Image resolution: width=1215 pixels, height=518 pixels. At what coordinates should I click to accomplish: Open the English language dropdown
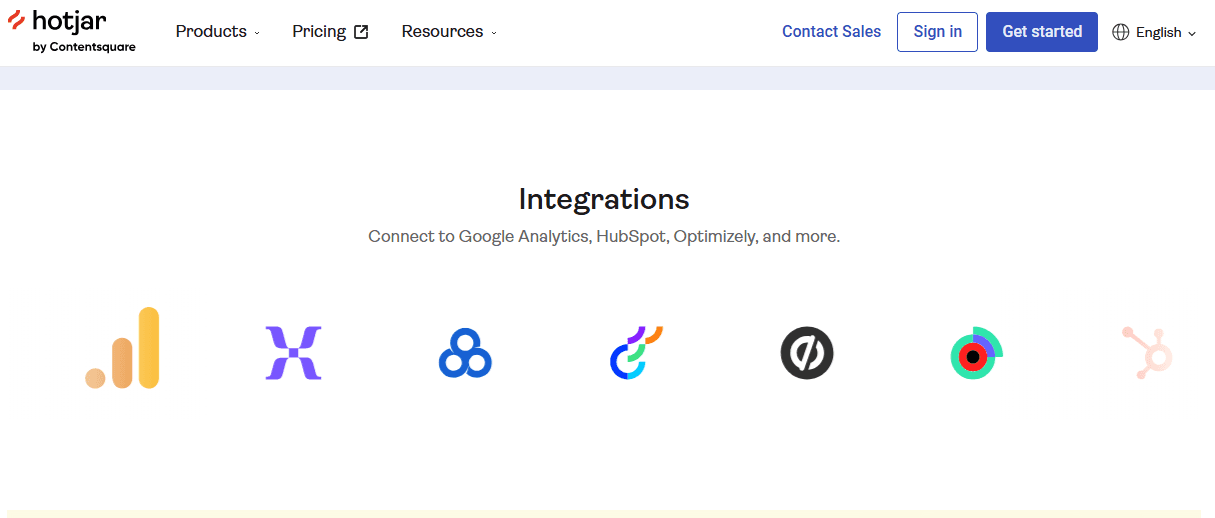1154,32
